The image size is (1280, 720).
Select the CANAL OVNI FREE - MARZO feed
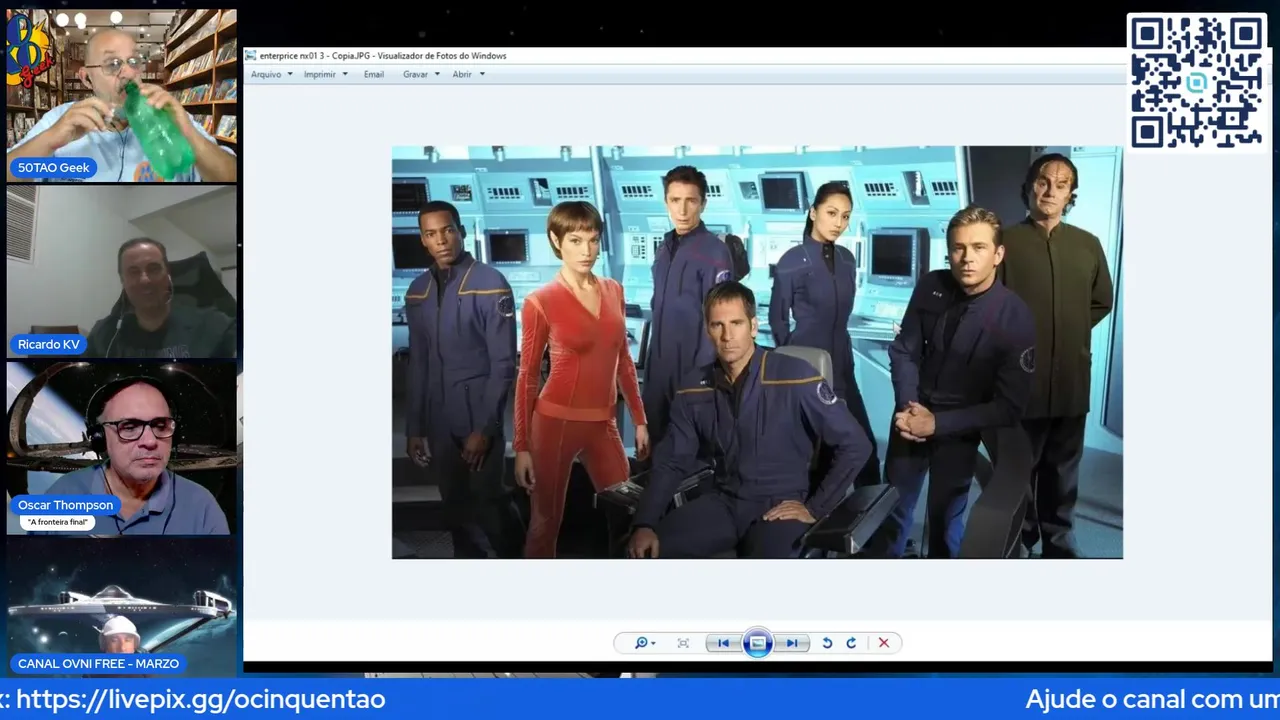(x=122, y=608)
